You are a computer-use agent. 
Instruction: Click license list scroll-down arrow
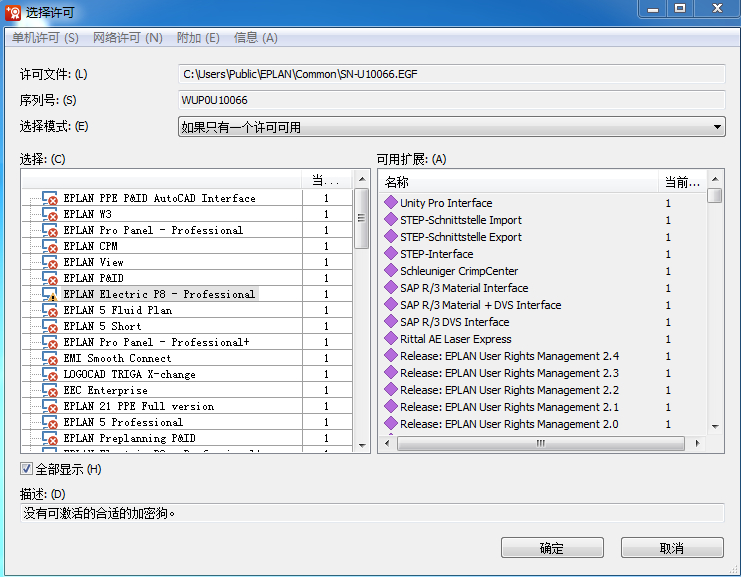pyautogui.click(x=362, y=445)
